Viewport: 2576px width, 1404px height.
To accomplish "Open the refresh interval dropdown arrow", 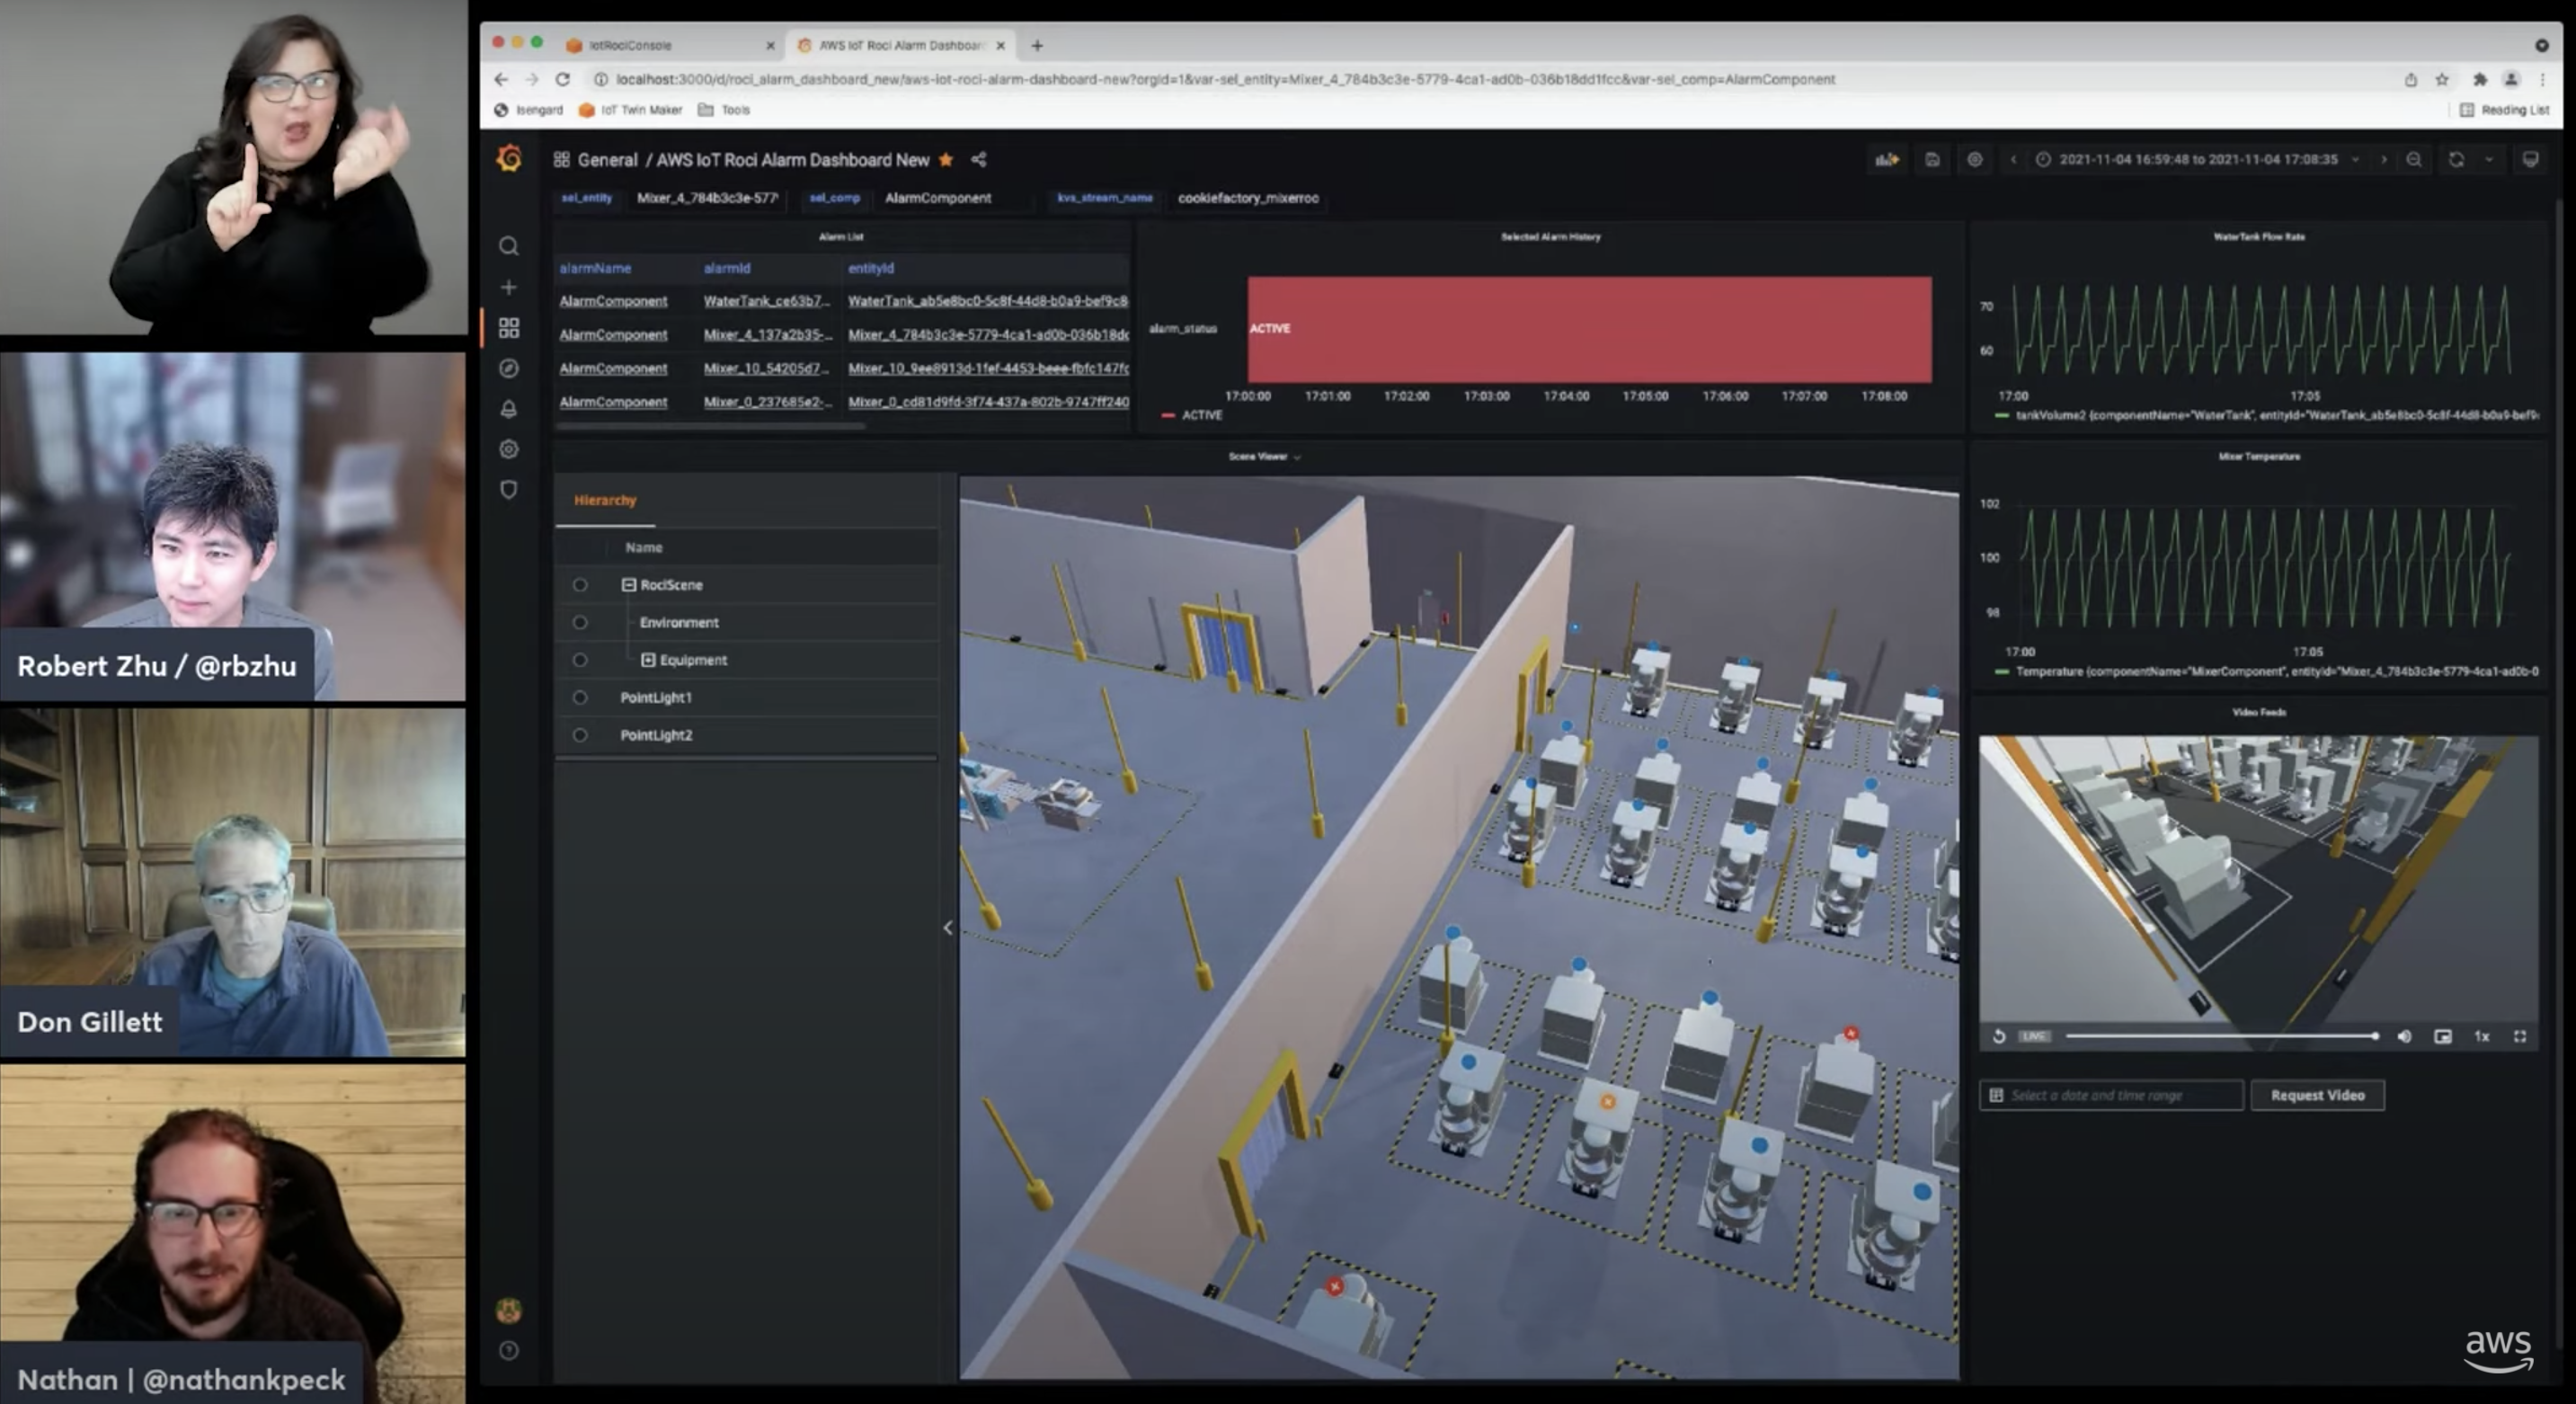I will click(2489, 160).
